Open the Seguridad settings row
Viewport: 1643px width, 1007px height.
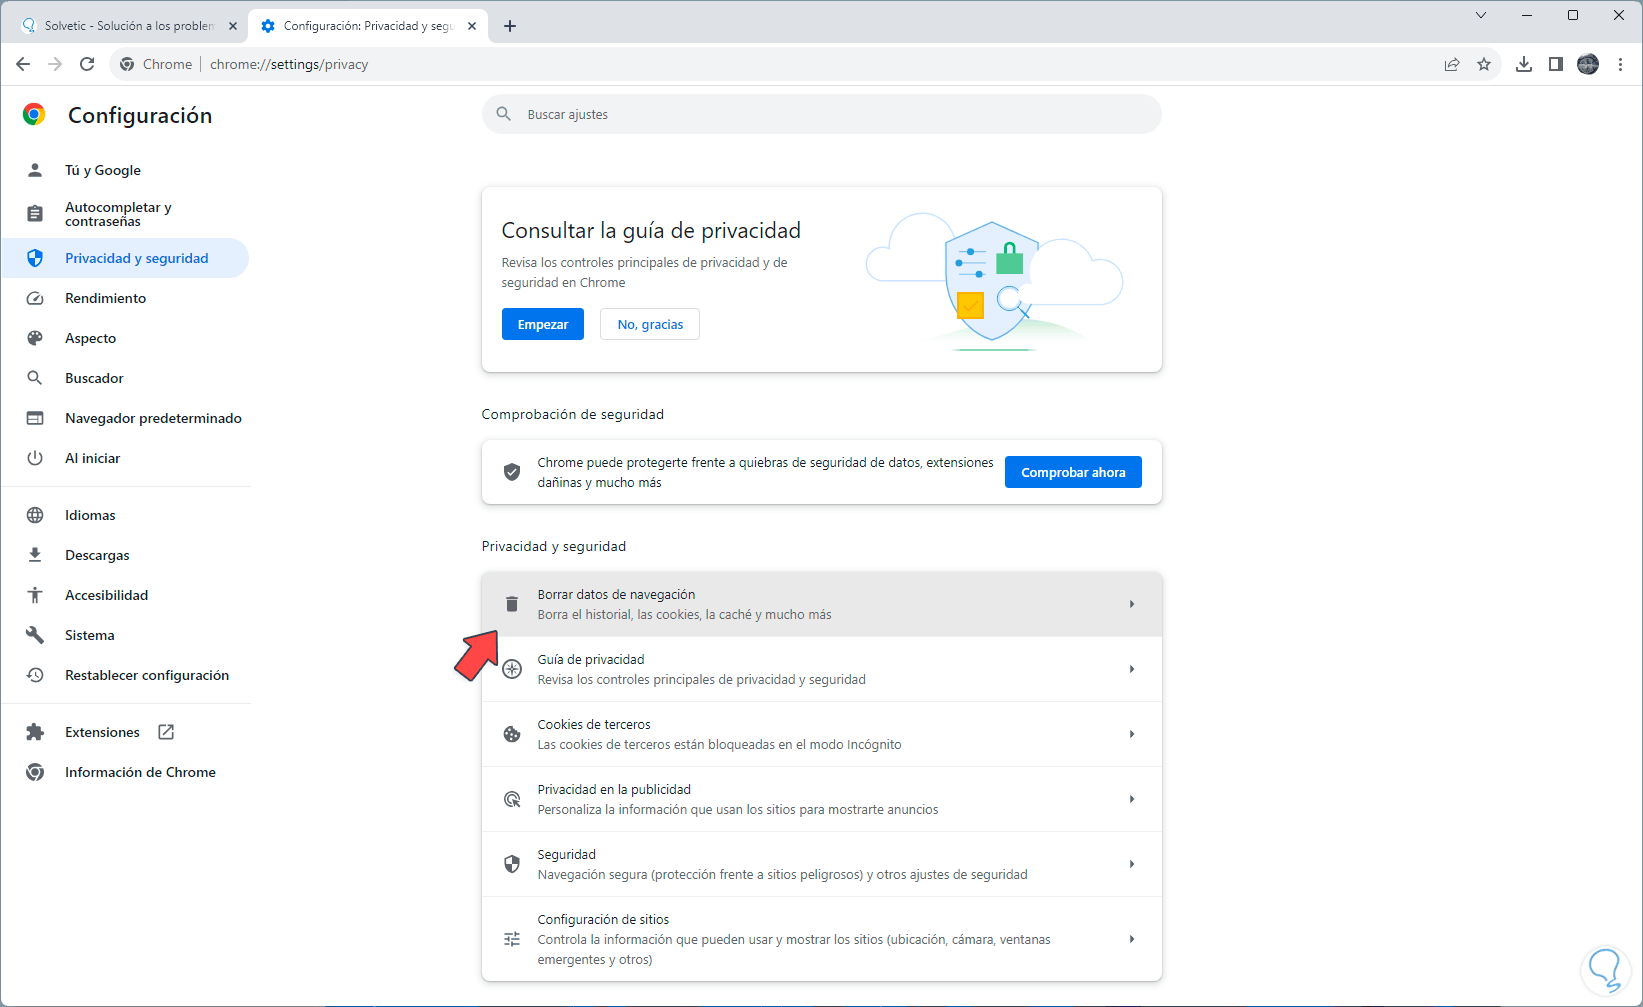click(822, 864)
